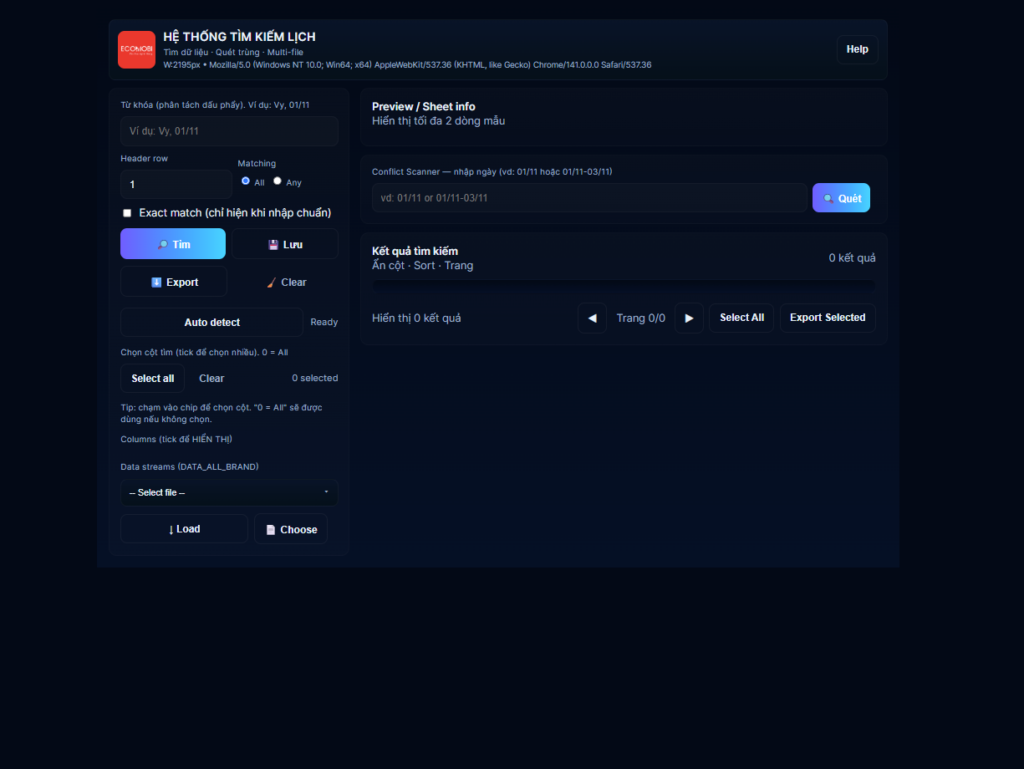
Task: Click the Lưu save button
Action: point(285,244)
